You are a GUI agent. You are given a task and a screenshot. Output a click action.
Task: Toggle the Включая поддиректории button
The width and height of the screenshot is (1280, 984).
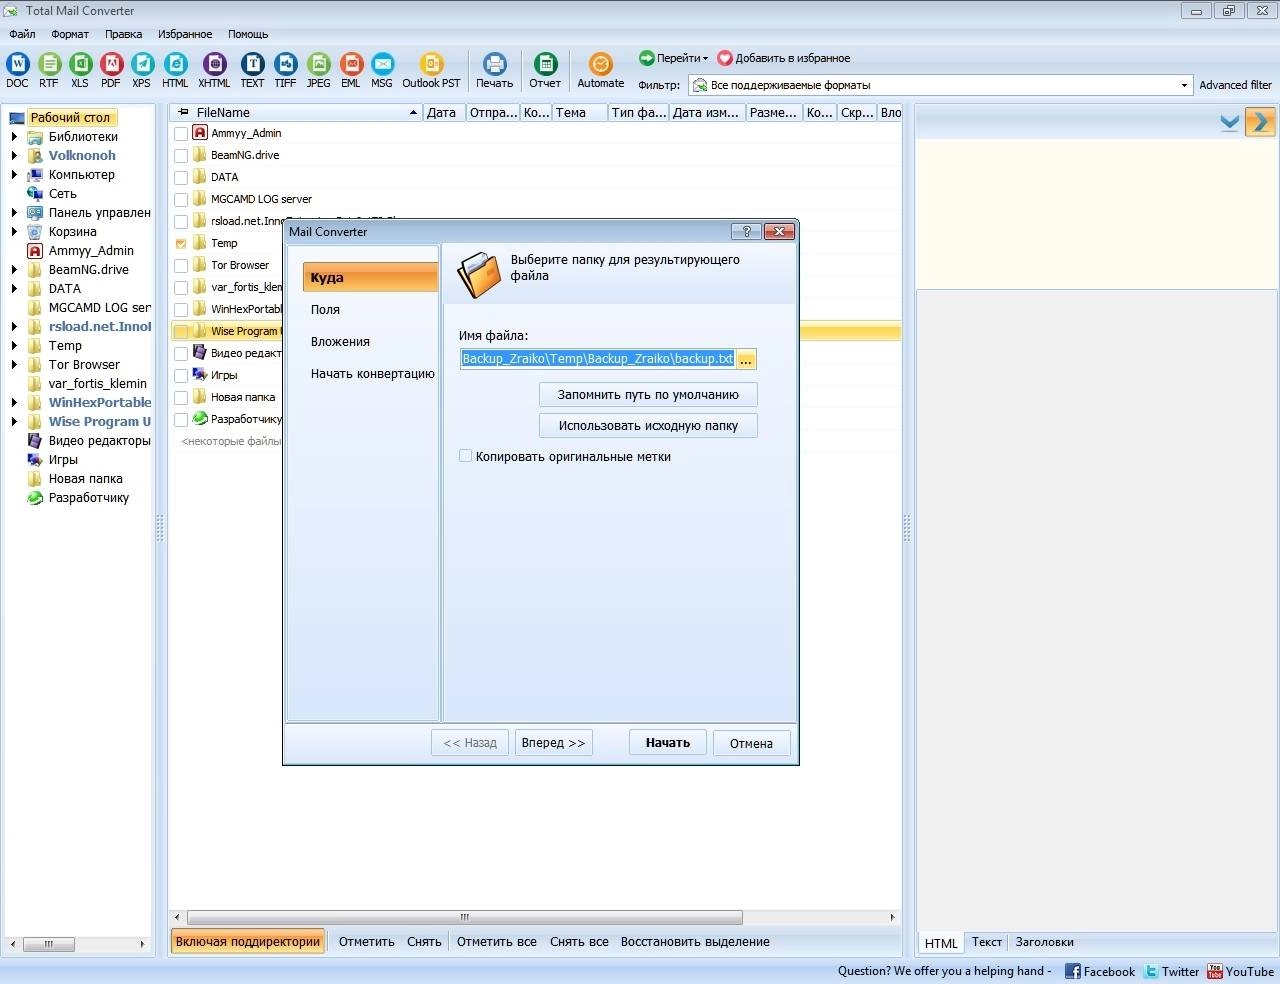248,942
